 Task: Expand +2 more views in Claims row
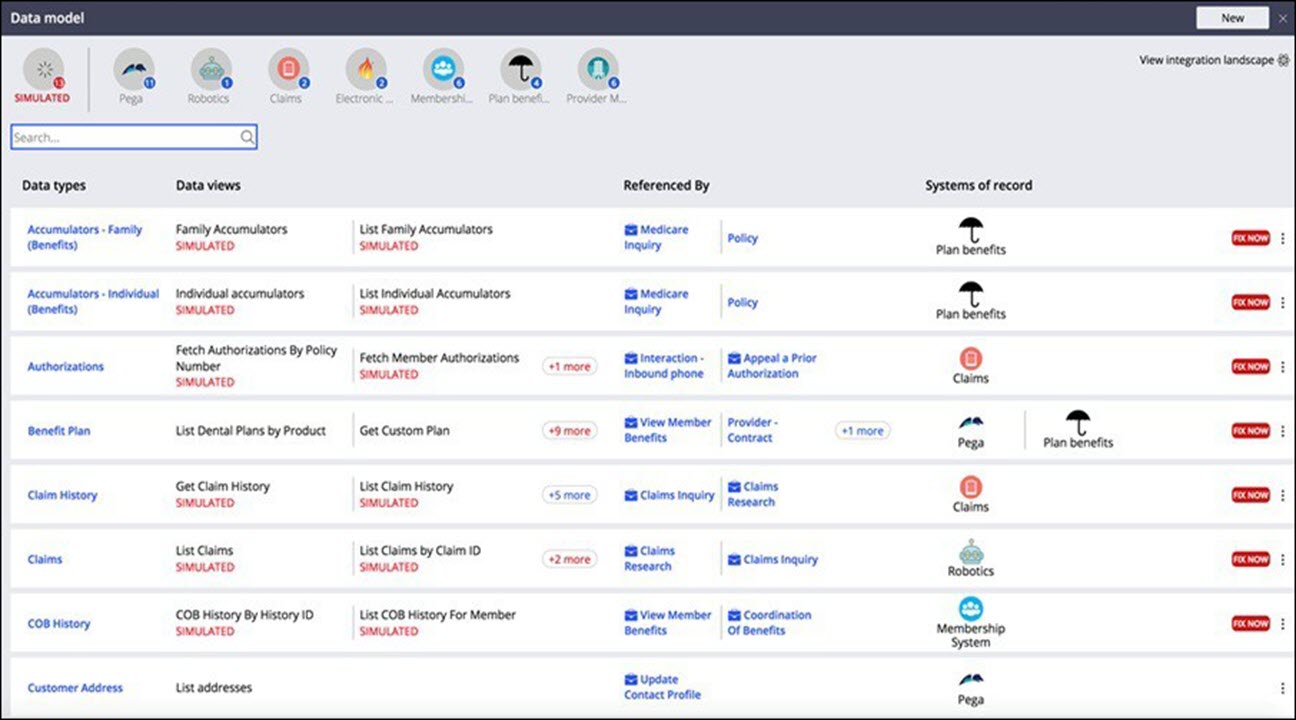coord(569,559)
